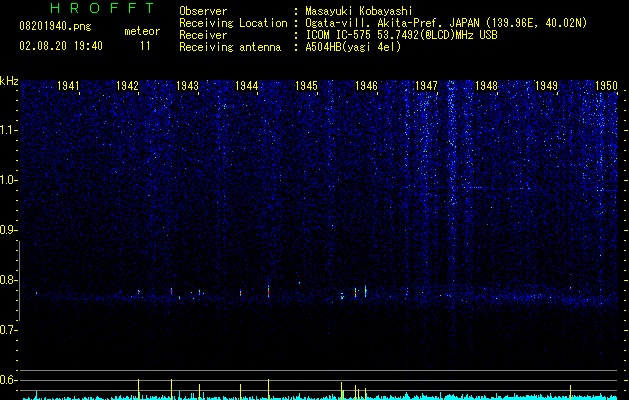This screenshot has width=629, height=400.
Task: Click observer name Masayuki Kobayashi
Action: [359, 11]
